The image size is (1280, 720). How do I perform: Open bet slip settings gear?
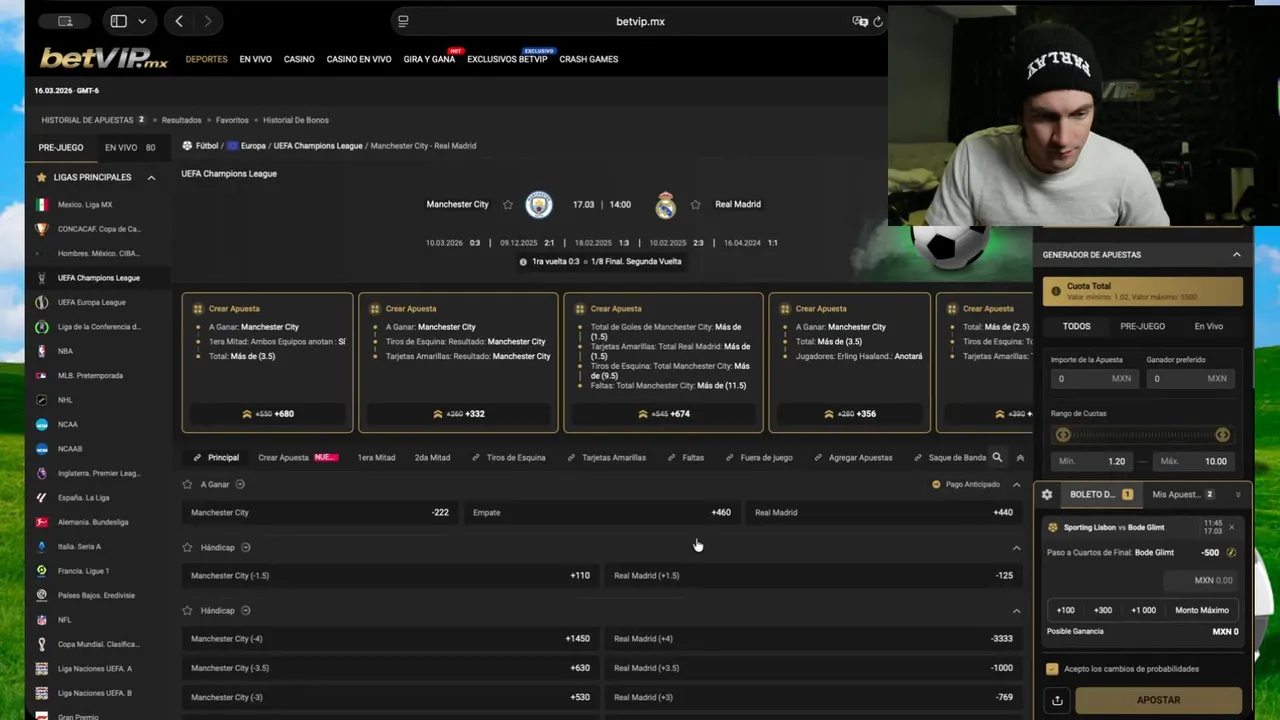(x=1047, y=494)
